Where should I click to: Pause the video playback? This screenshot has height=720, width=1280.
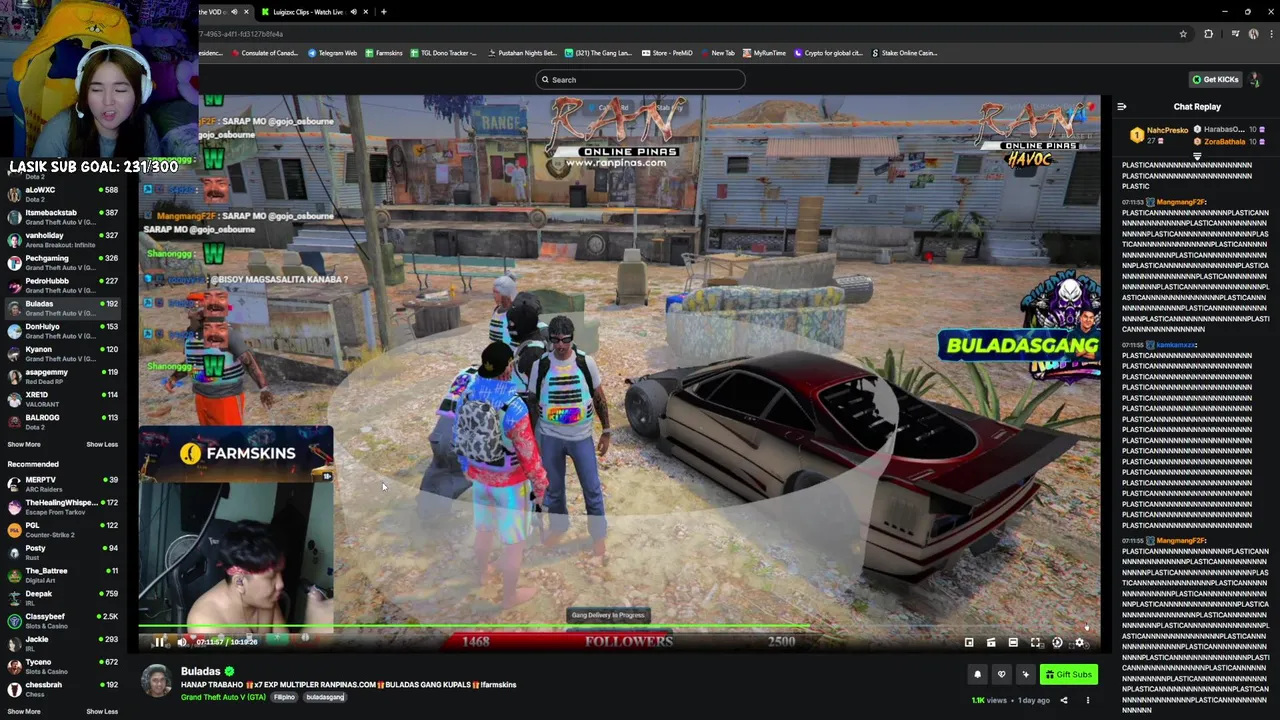click(x=159, y=642)
